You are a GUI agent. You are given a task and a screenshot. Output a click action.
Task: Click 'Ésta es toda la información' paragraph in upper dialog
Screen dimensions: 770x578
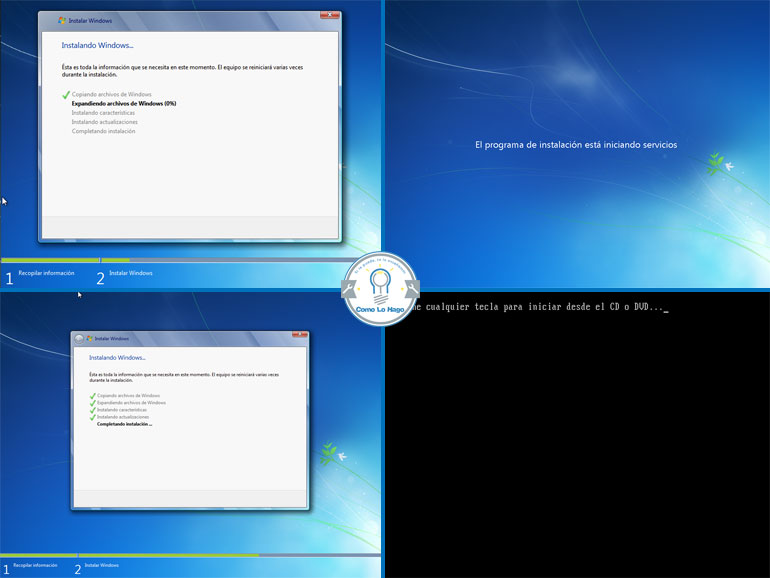(x=182, y=71)
